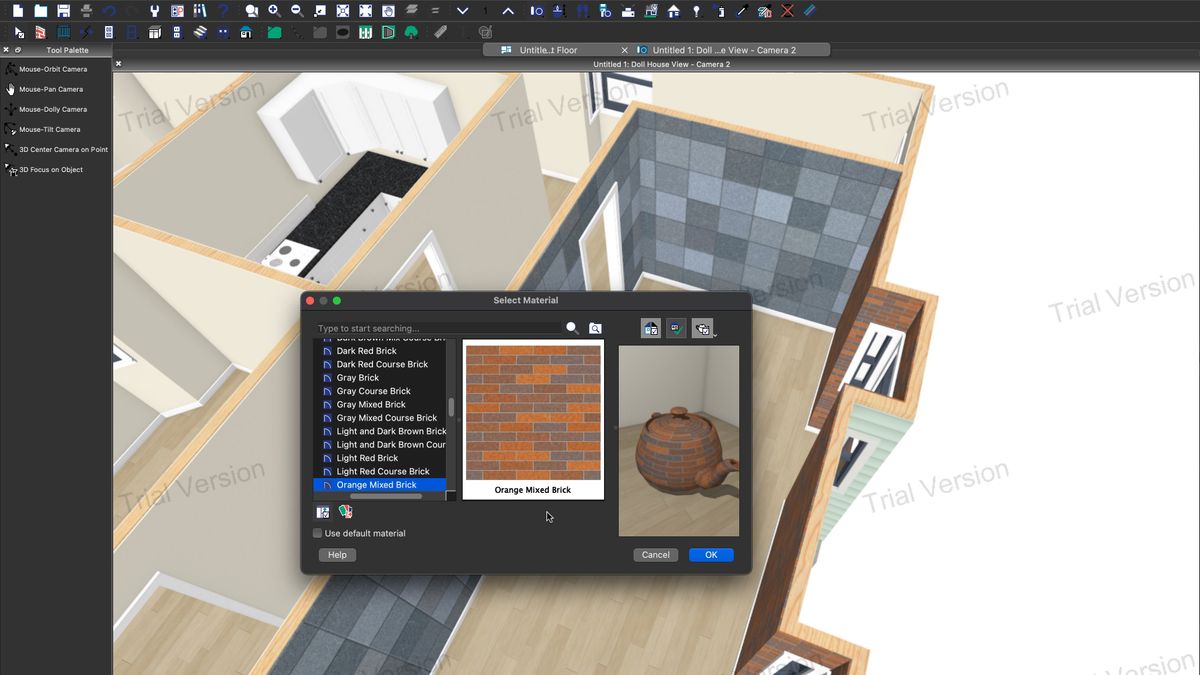Select Gray Mixed Brick from the material list
The width and height of the screenshot is (1200, 675).
[371, 404]
